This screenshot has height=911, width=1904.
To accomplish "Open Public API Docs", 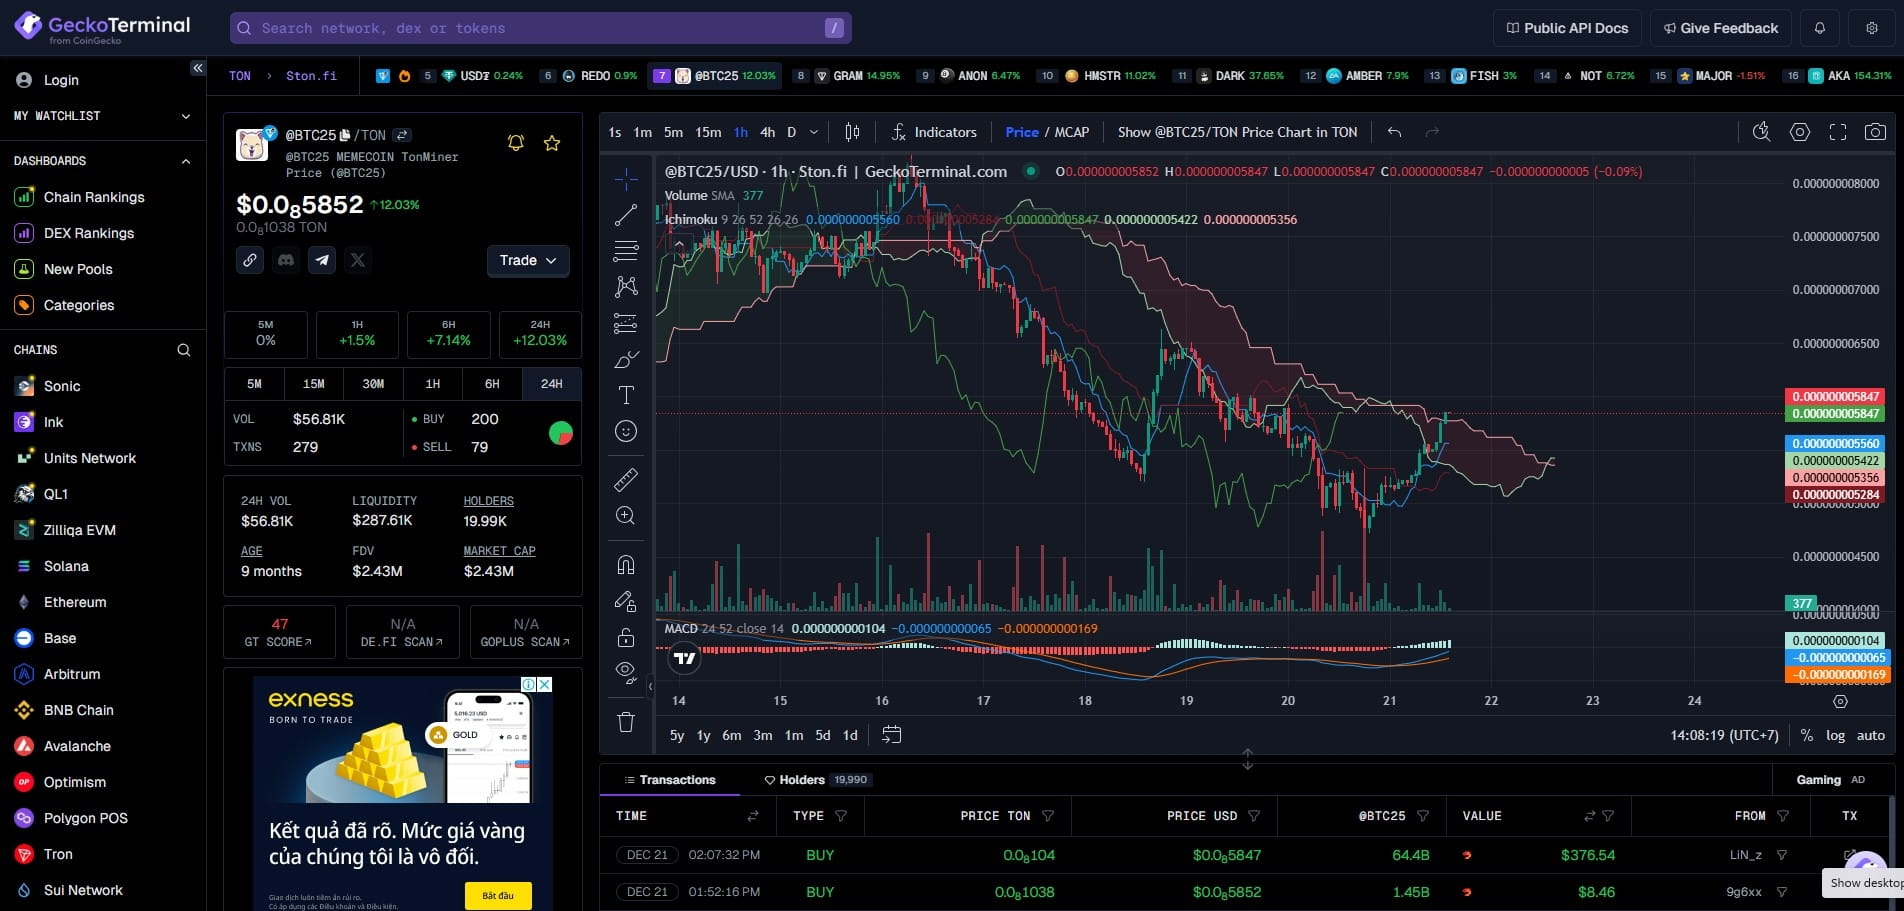I will tap(1567, 28).
